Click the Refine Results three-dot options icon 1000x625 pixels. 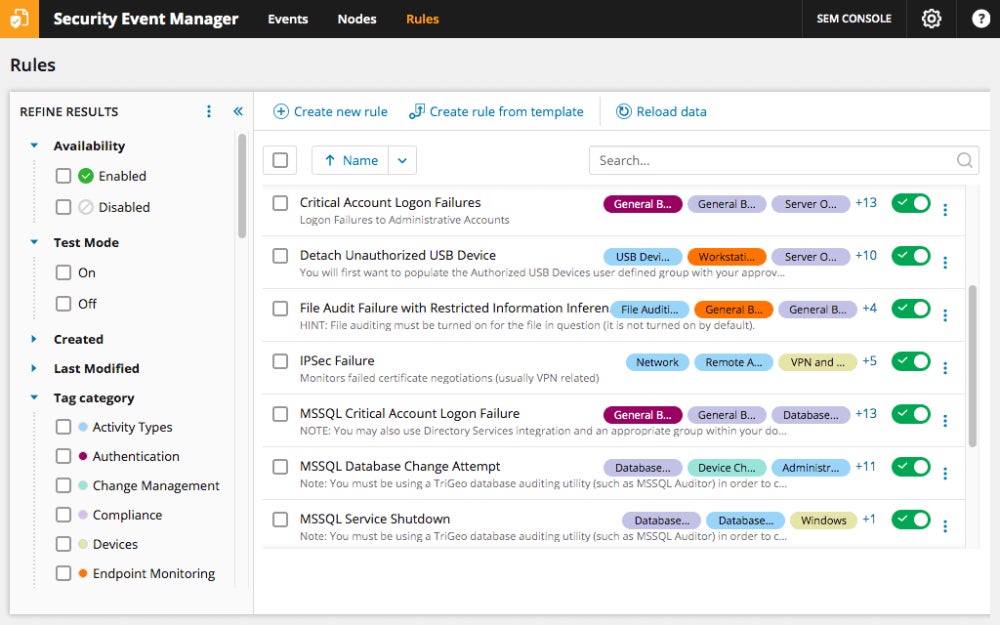tap(208, 111)
